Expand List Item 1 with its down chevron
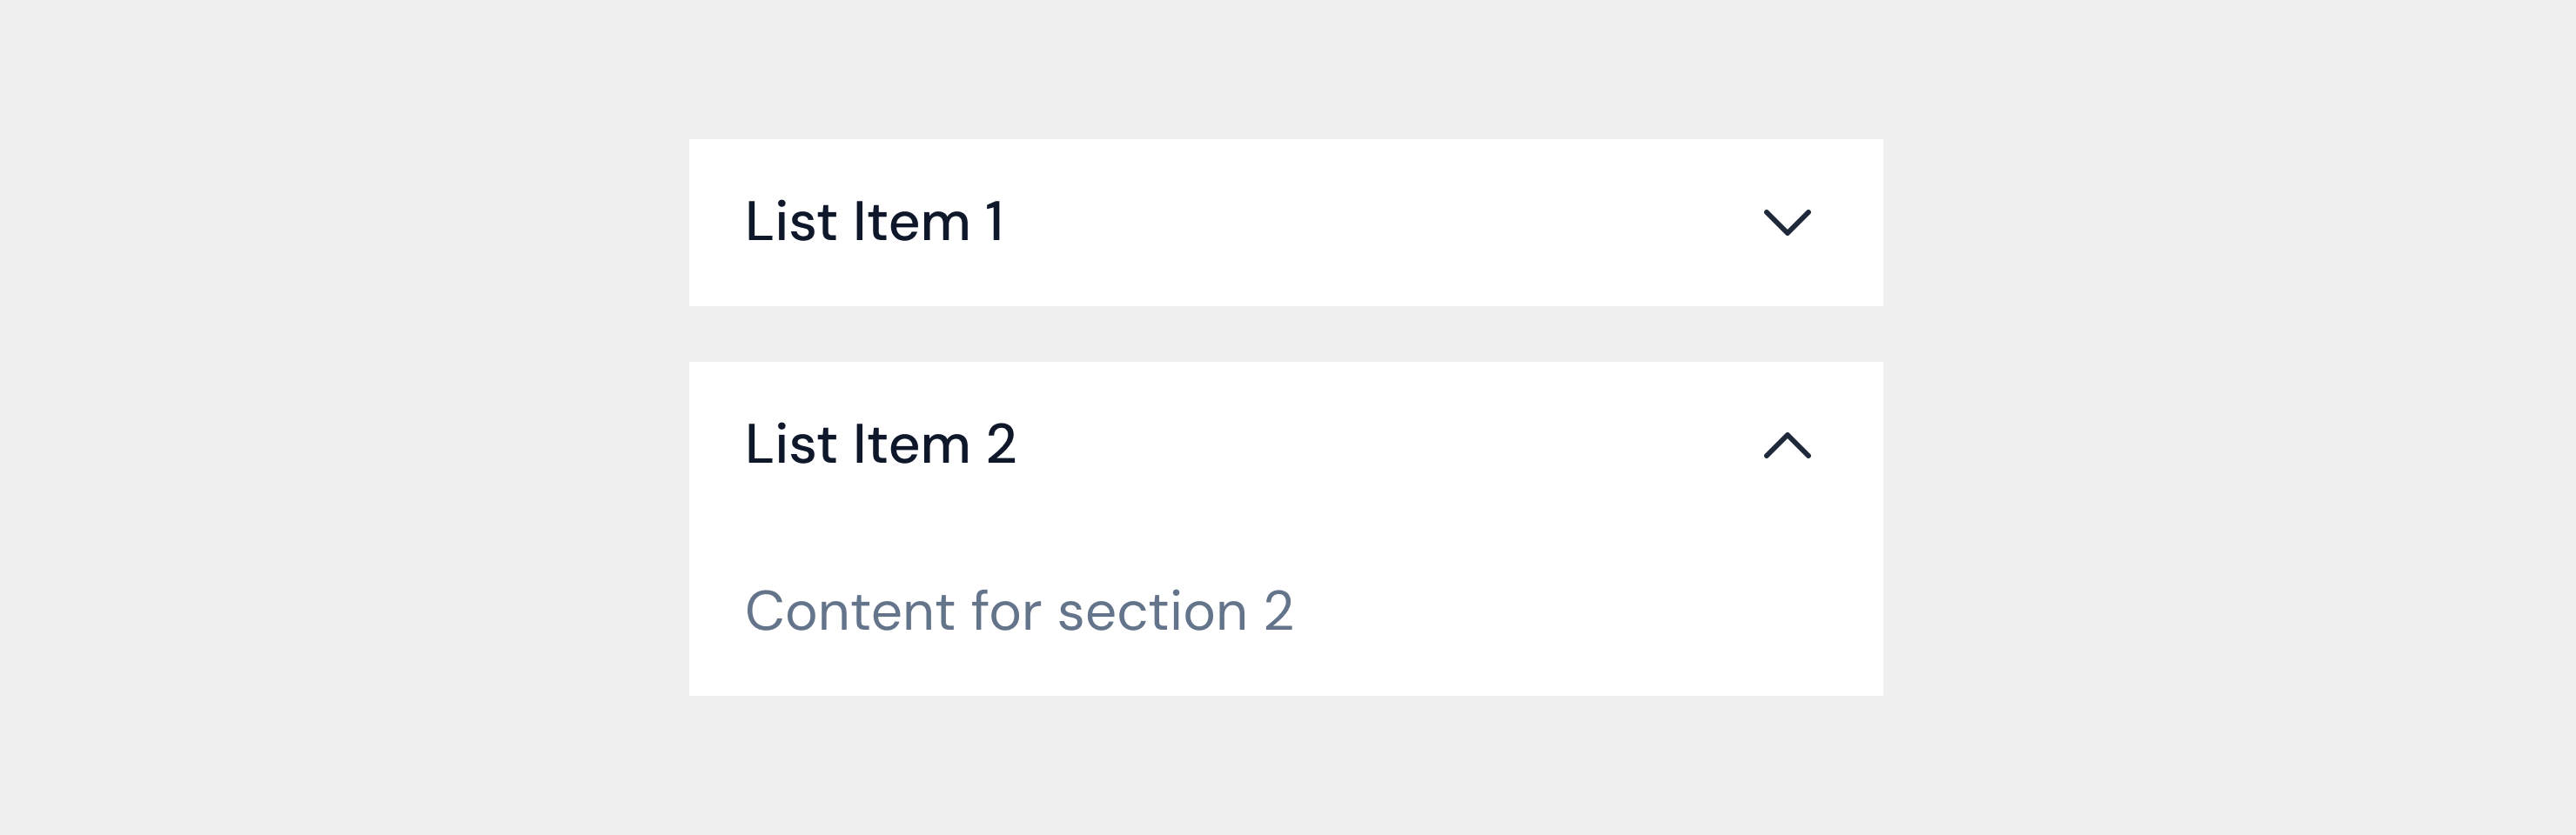2576x835 pixels. [1786, 222]
